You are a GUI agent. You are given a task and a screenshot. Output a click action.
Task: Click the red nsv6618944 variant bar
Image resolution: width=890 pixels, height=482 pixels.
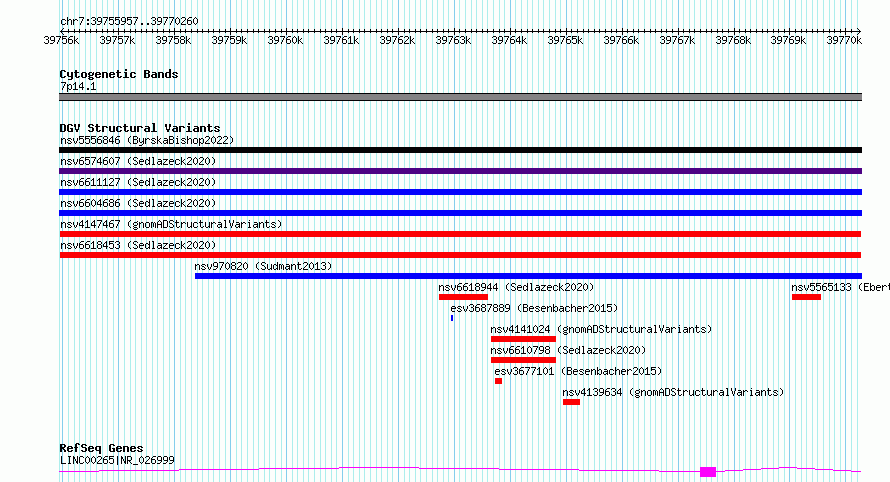tap(463, 297)
